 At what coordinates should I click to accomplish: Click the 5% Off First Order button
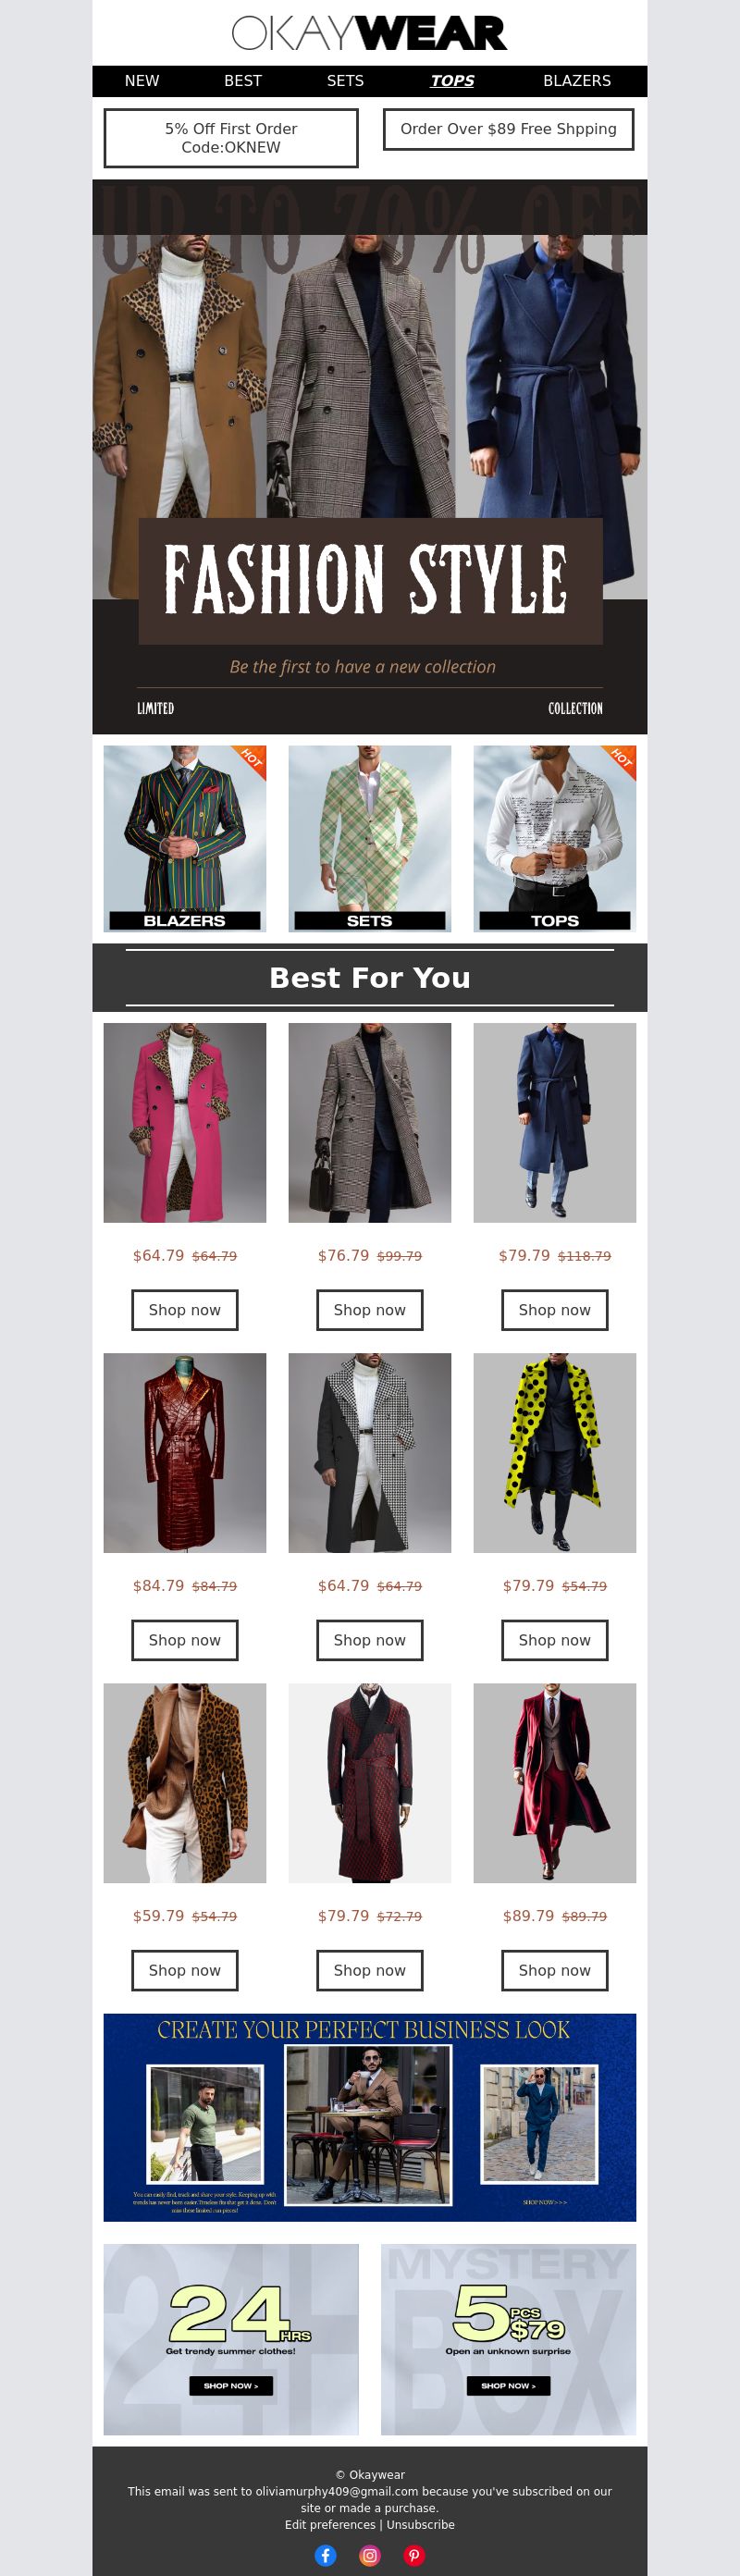(x=231, y=138)
